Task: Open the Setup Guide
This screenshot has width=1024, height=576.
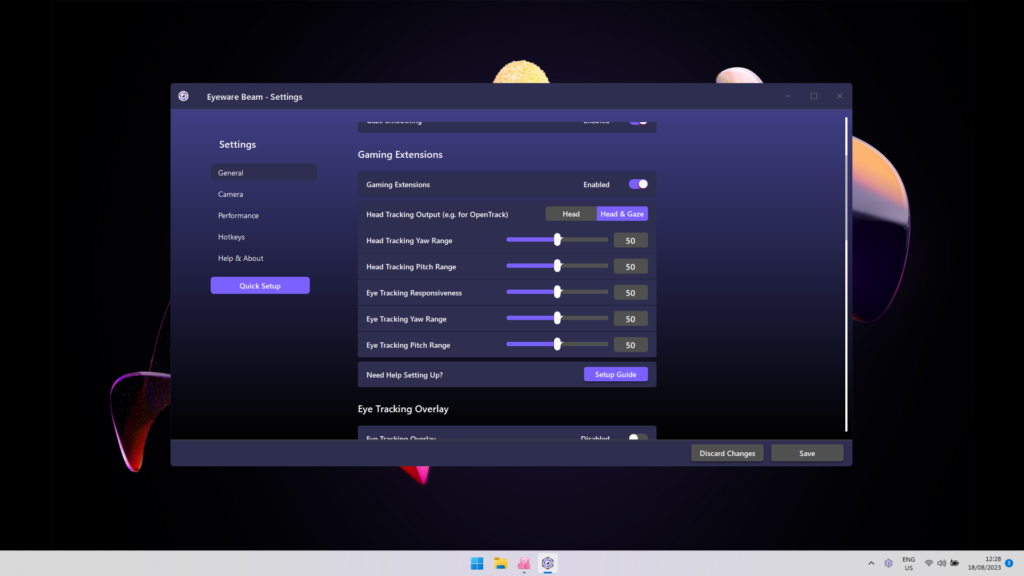Action: tap(615, 374)
